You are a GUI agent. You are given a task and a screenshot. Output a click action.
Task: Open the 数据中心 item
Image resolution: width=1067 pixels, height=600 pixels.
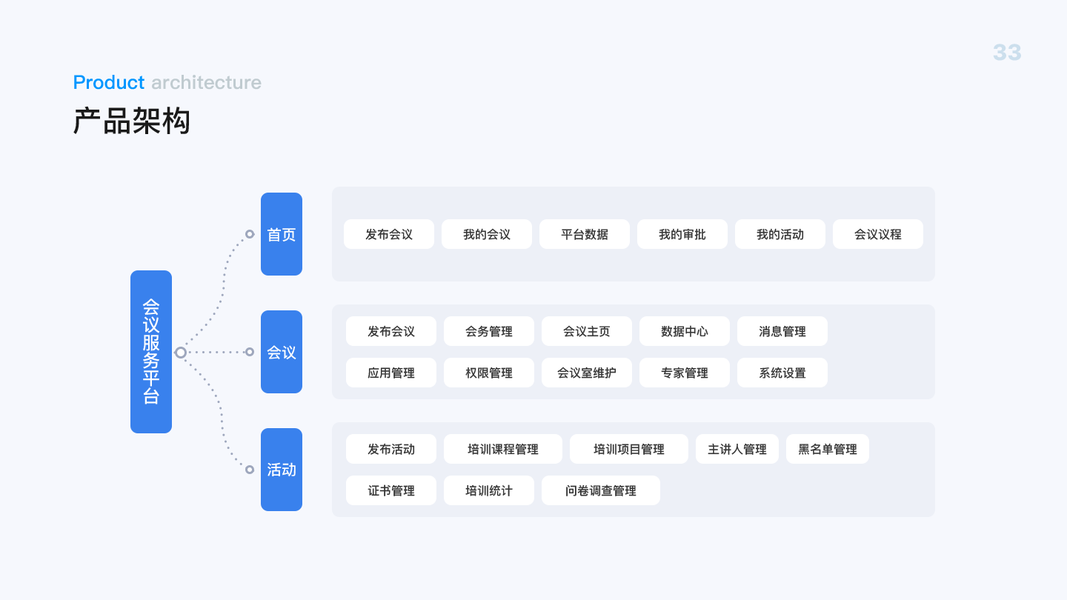click(x=684, y=331)
